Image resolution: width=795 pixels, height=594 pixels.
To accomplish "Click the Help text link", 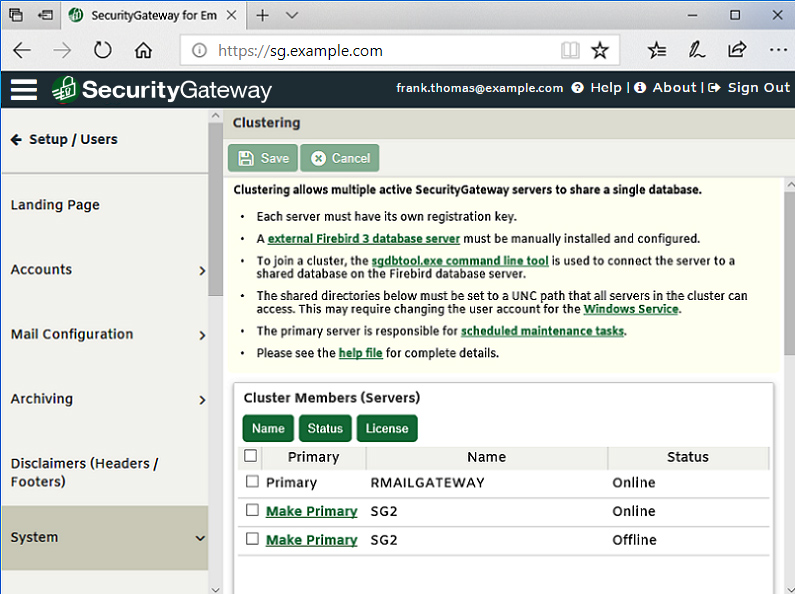I will (x=606, y=88).
